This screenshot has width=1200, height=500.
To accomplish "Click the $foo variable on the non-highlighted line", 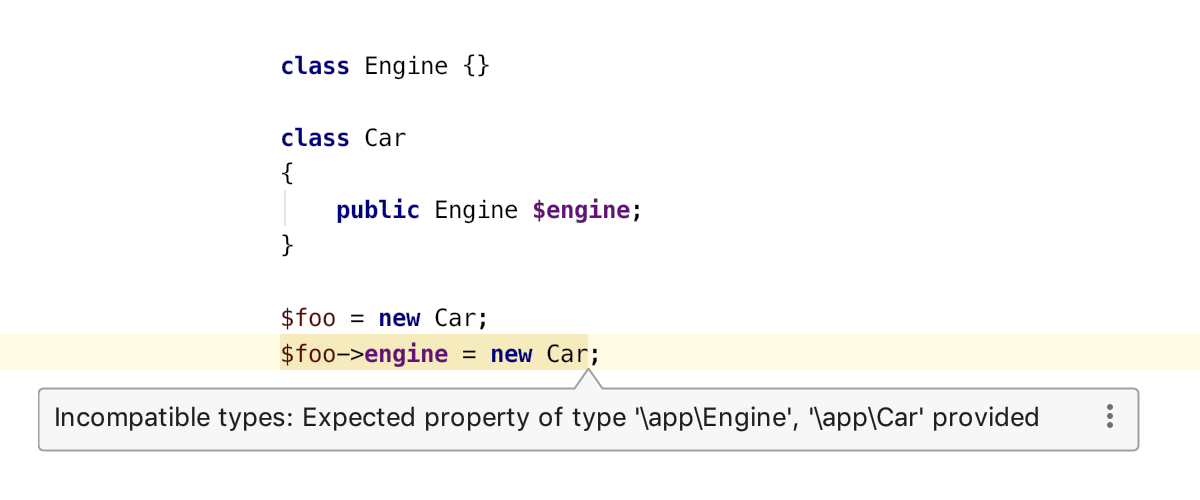I will 308,319.
